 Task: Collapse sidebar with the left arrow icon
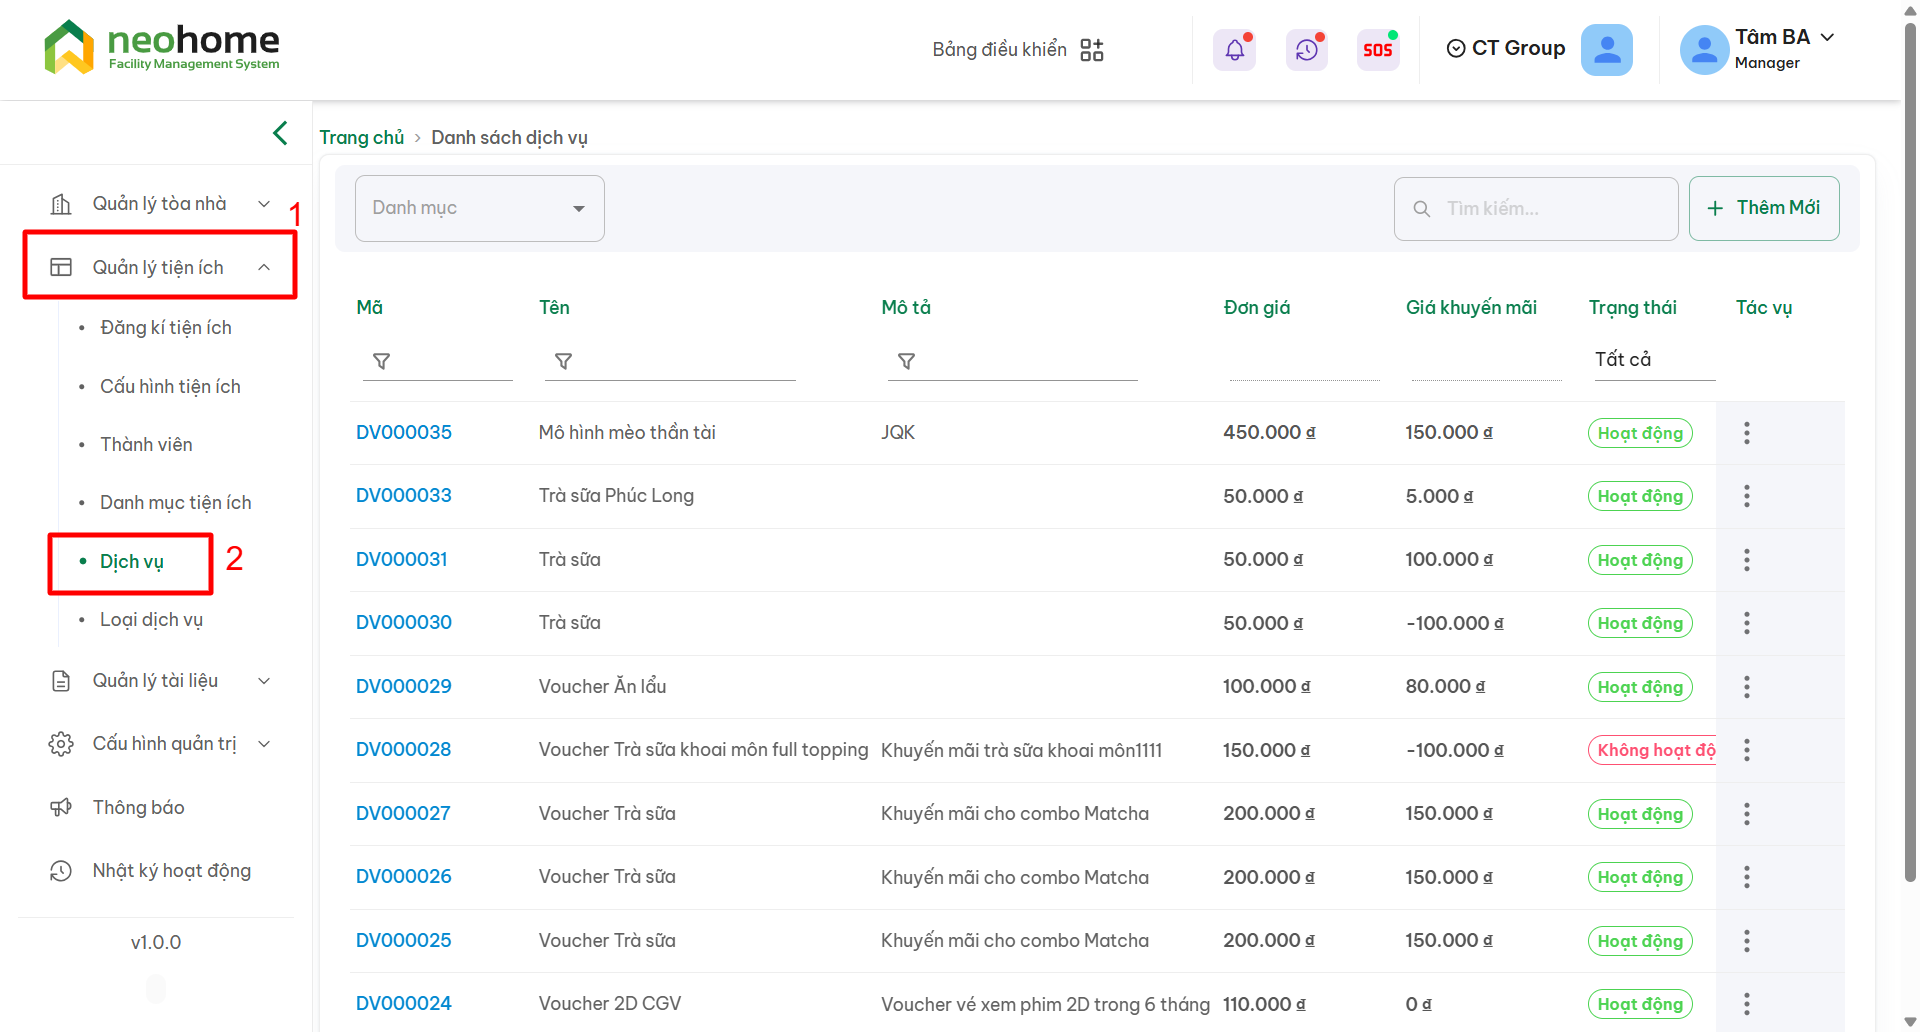(x=280, y=133)
